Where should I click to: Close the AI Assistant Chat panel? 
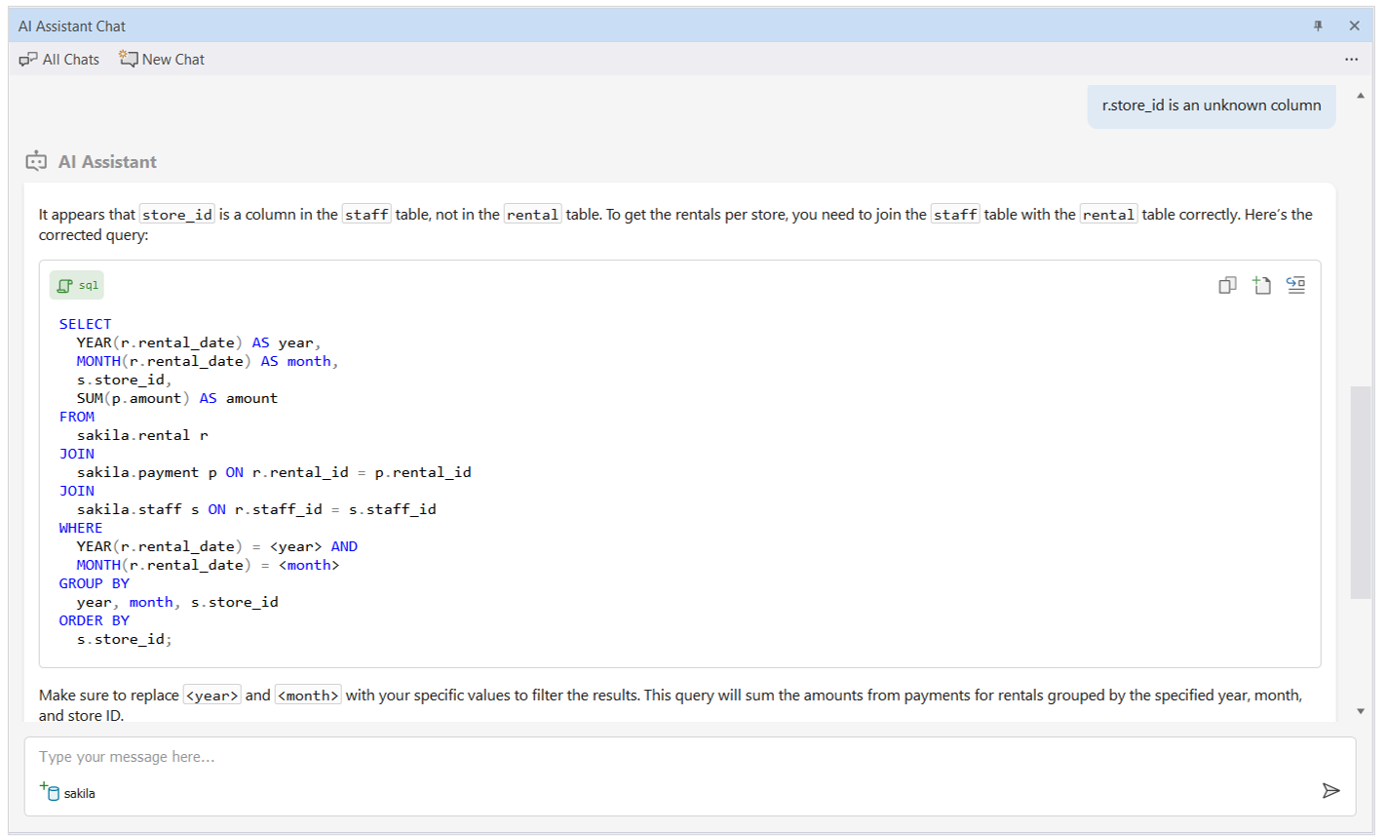click(1354, 26)
